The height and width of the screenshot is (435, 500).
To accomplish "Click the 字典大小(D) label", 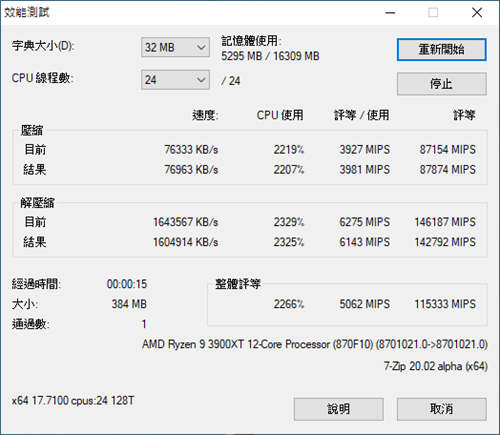I will coord(43,46).
